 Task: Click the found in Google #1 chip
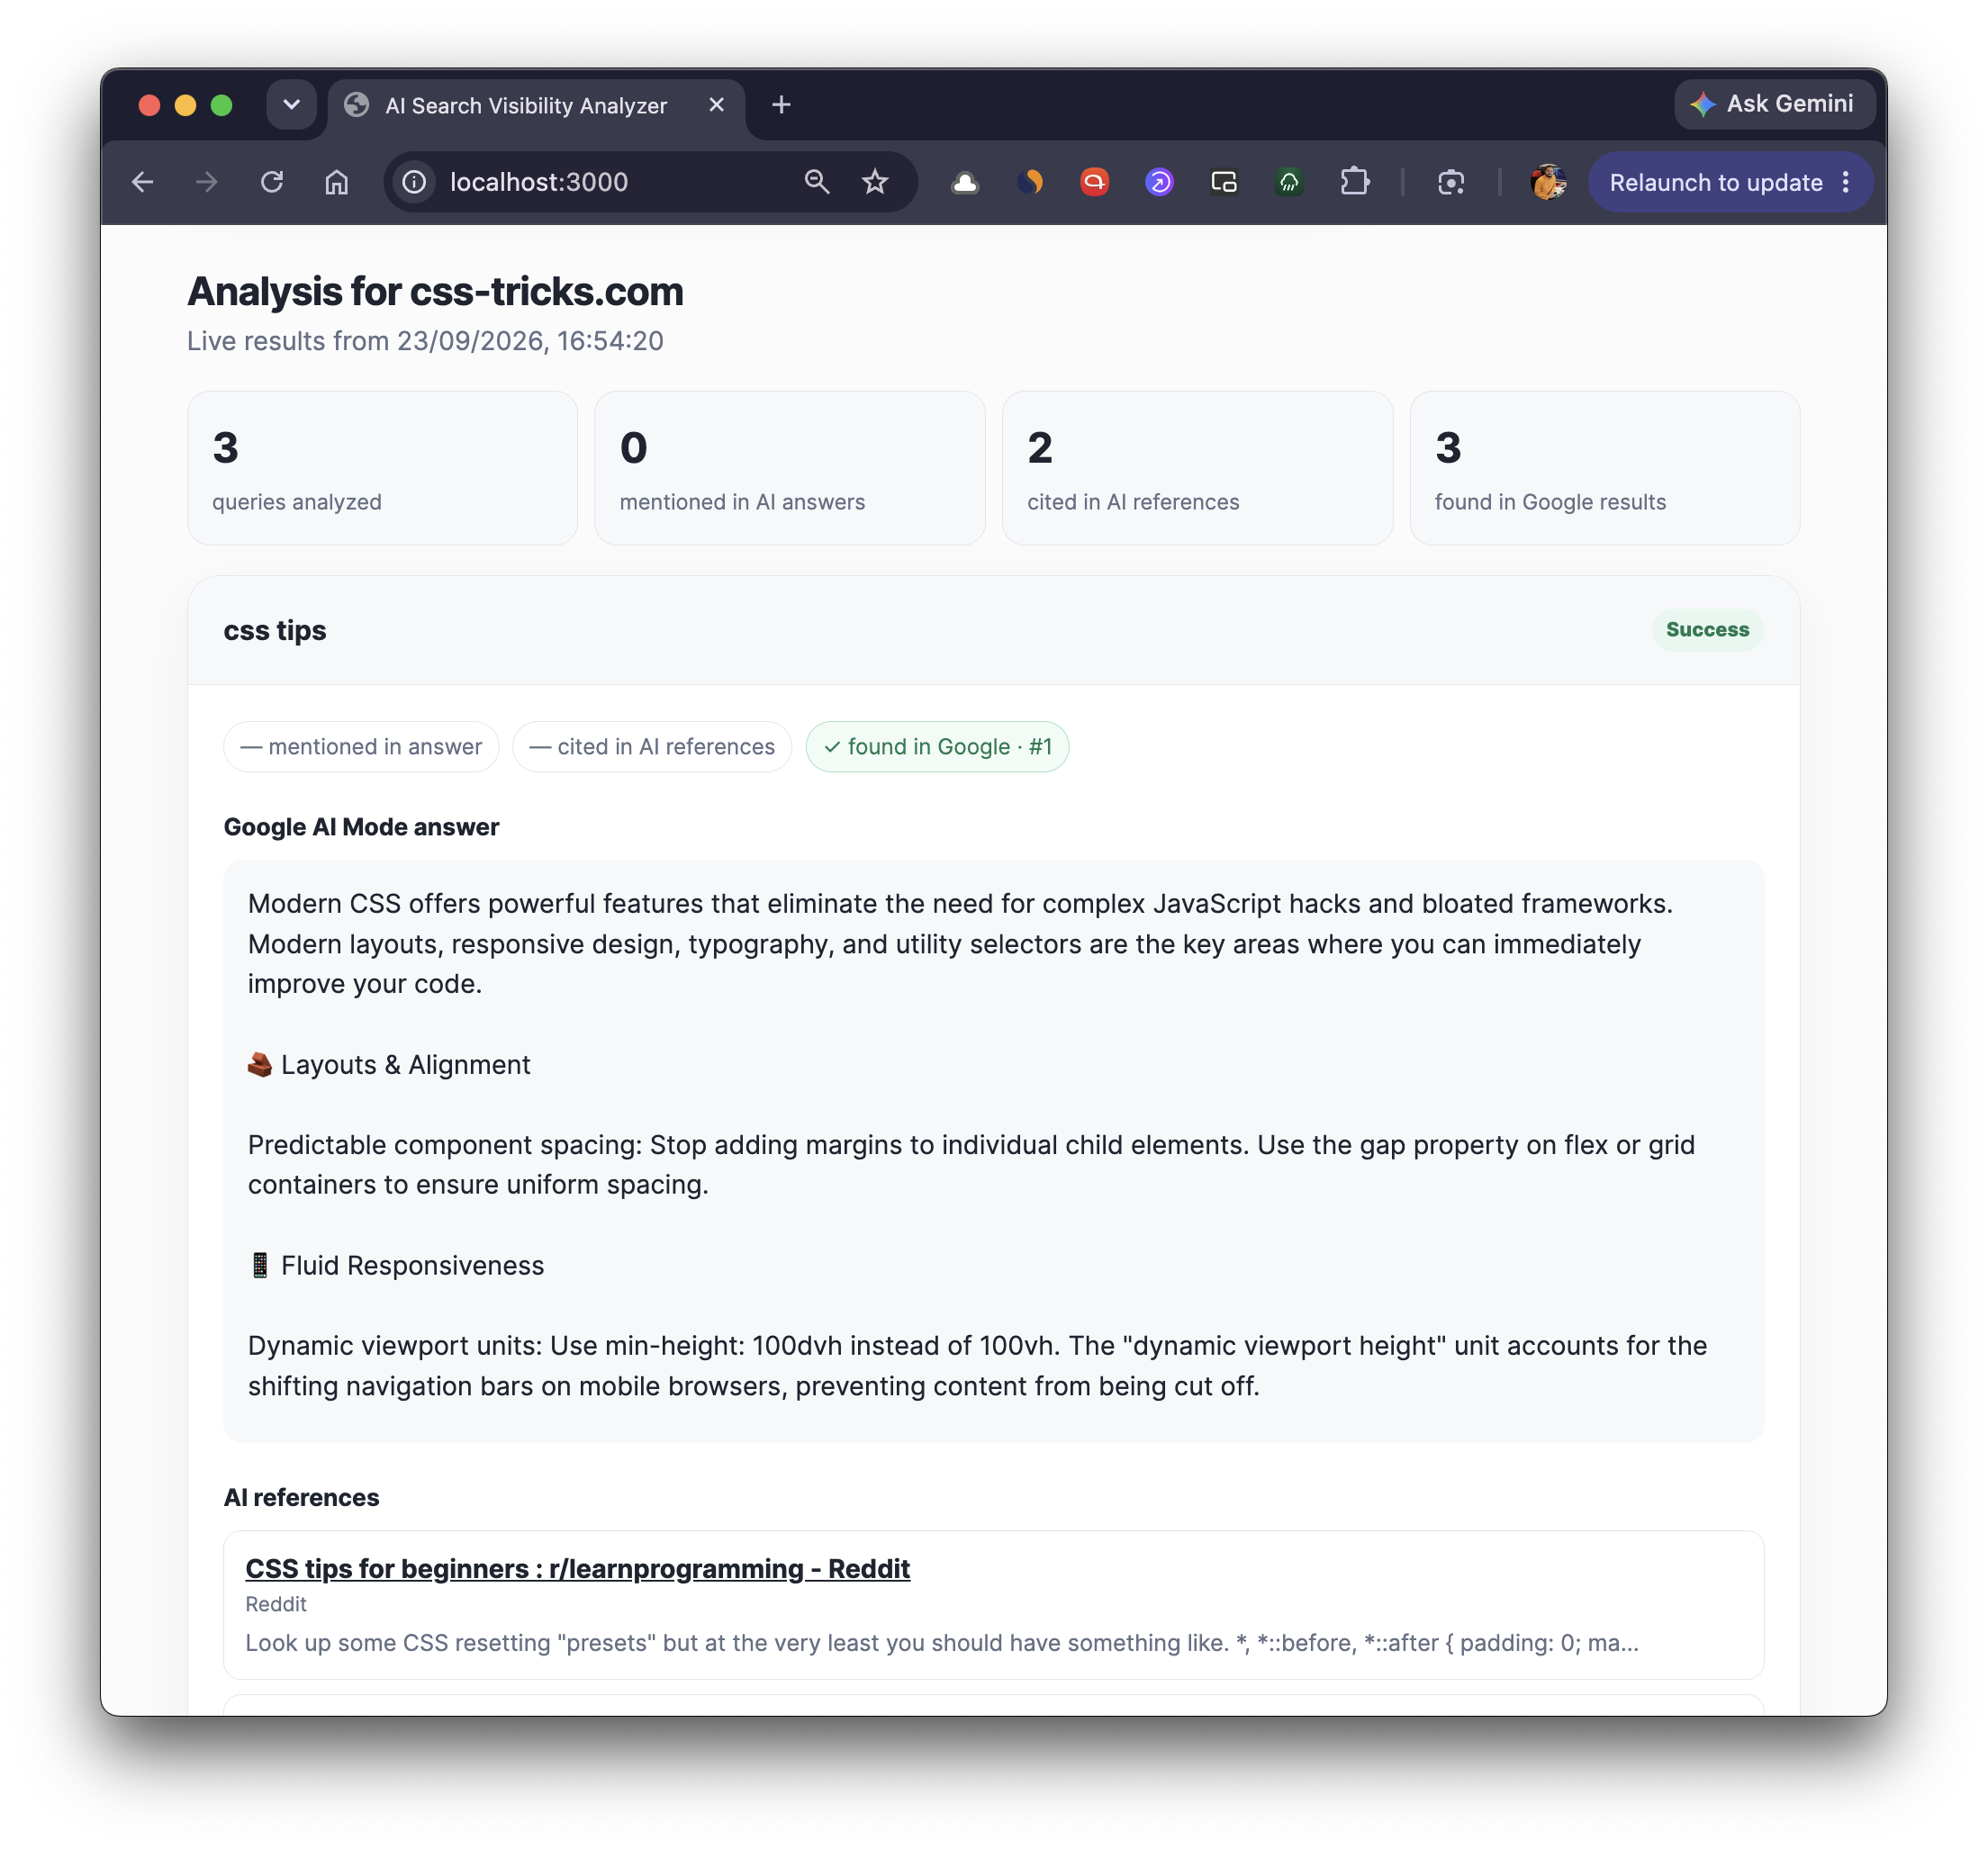937,746
